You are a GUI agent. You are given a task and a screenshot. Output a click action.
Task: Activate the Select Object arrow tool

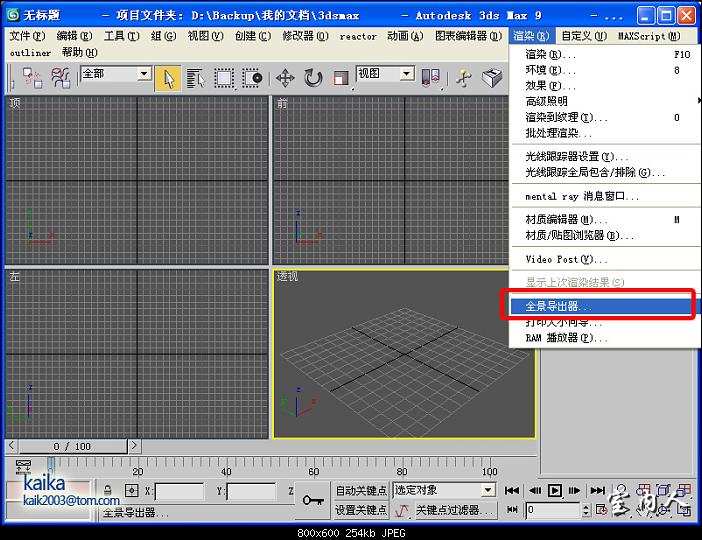[168, 78]
